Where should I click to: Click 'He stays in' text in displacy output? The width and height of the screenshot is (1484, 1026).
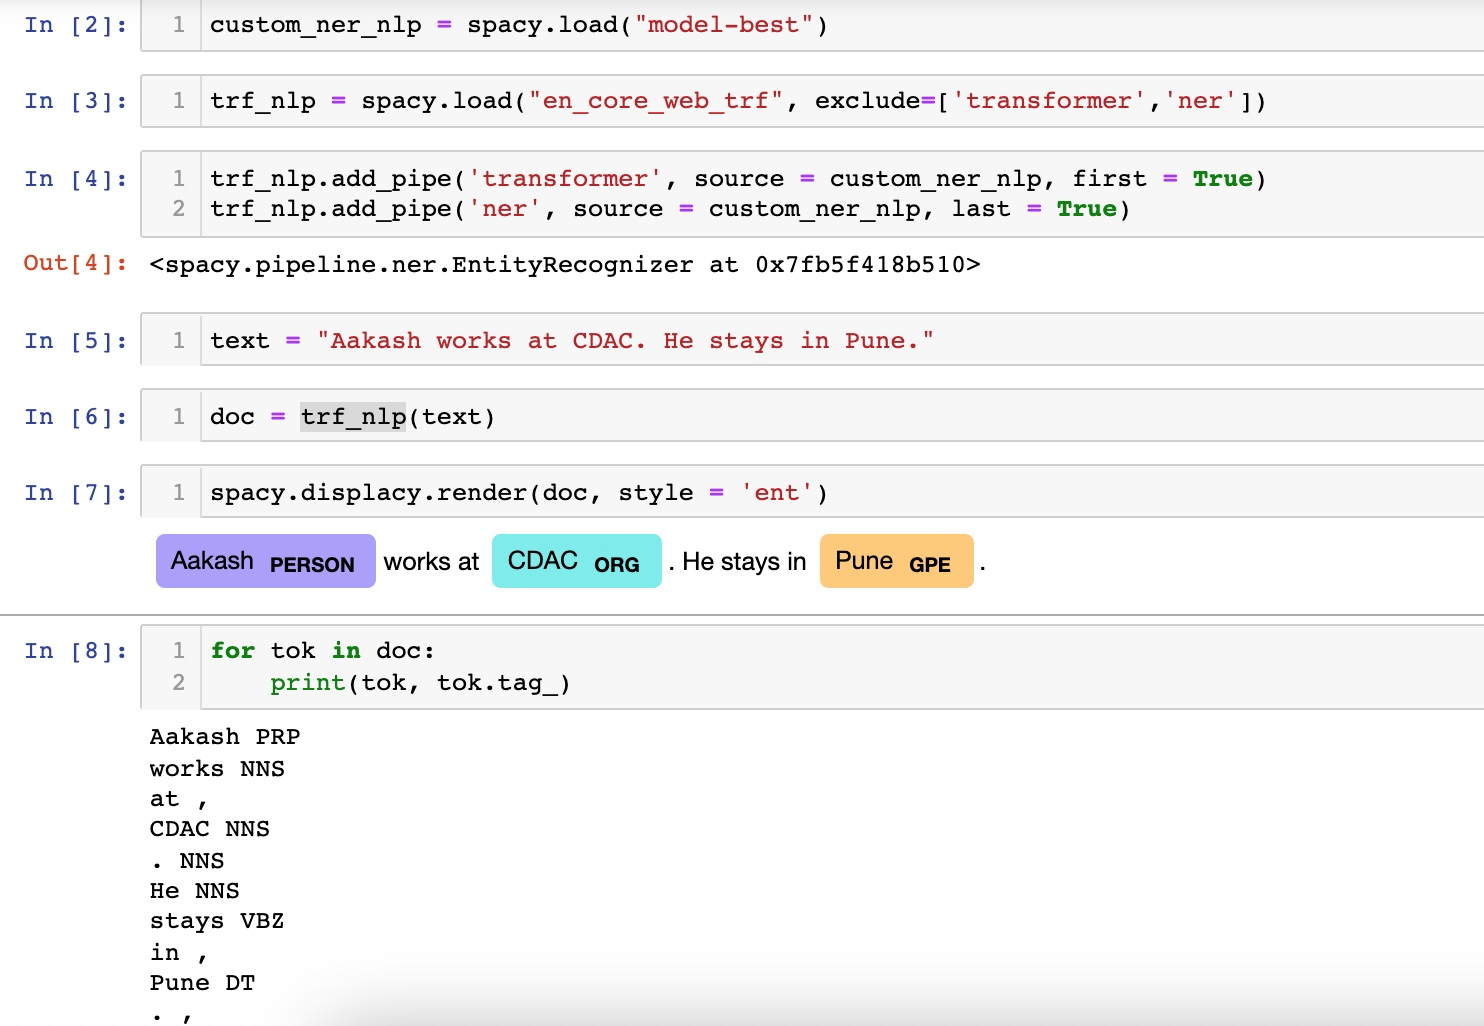click(744, 562)
